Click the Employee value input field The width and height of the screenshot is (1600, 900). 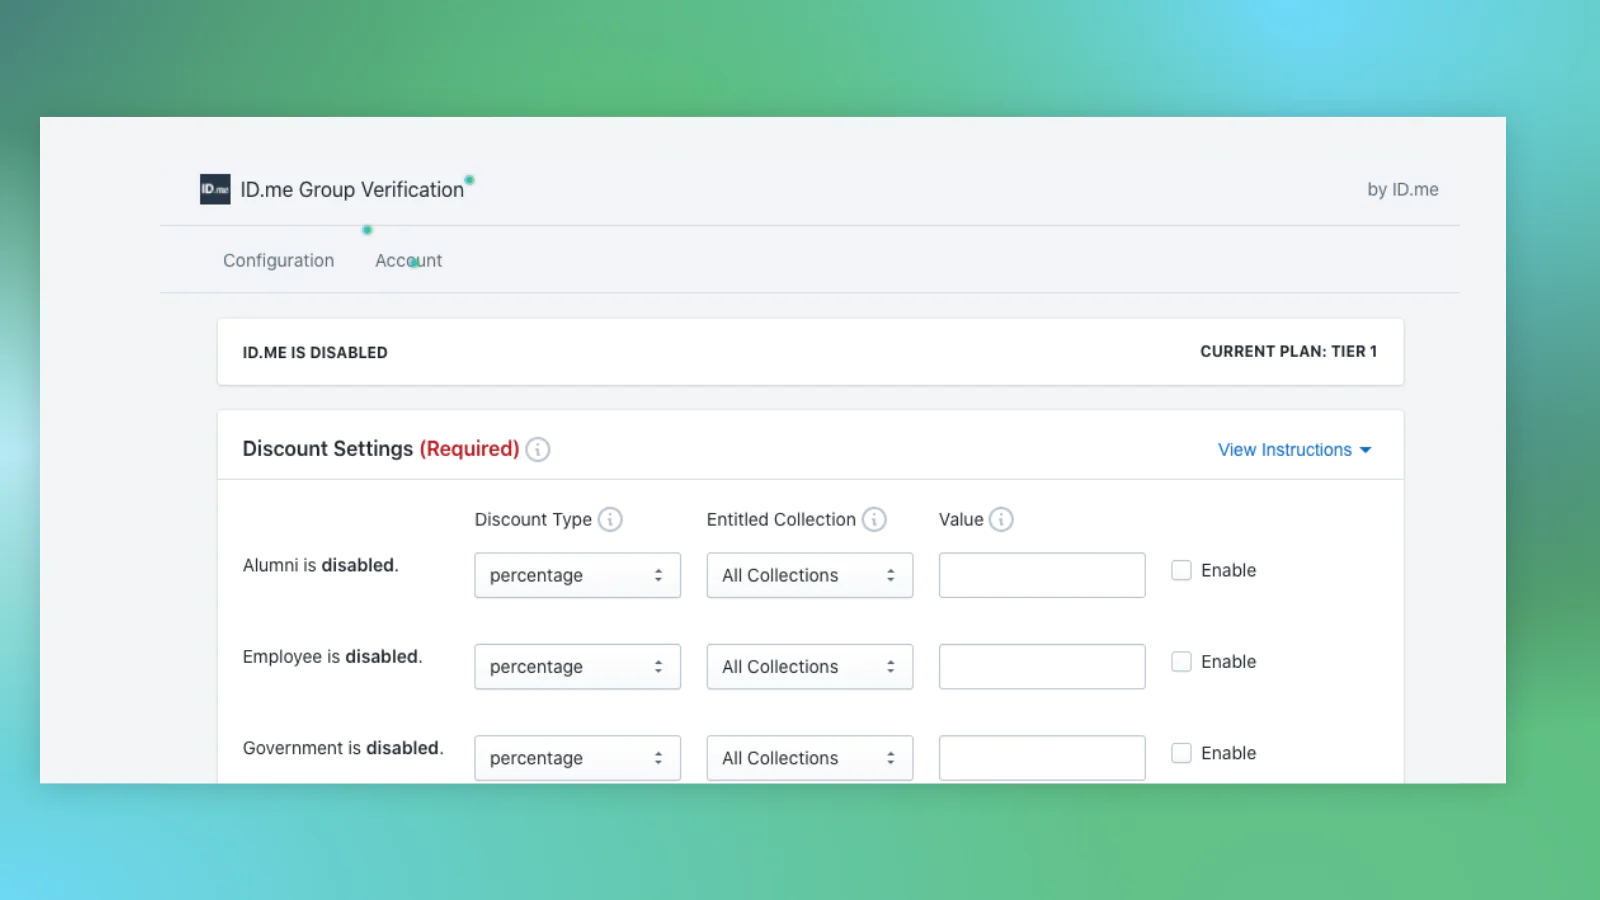1041,666
